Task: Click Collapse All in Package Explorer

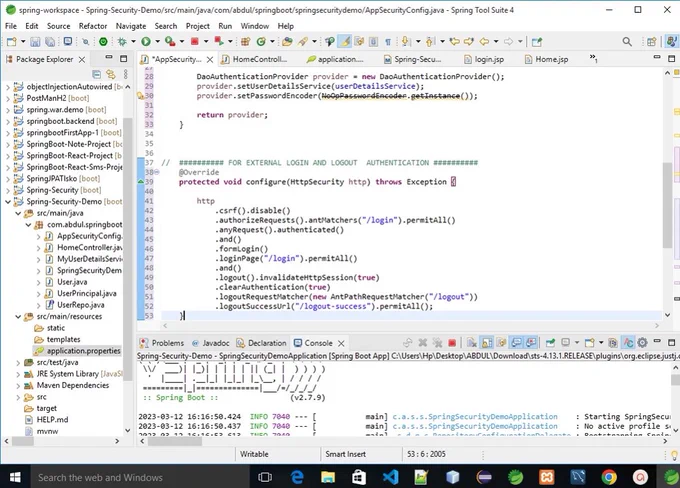Action: (97, 74)
